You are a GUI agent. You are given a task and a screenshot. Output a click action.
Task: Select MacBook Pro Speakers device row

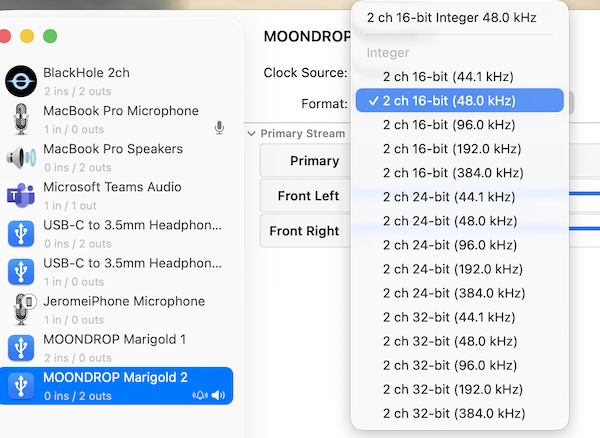coord(116,157)
